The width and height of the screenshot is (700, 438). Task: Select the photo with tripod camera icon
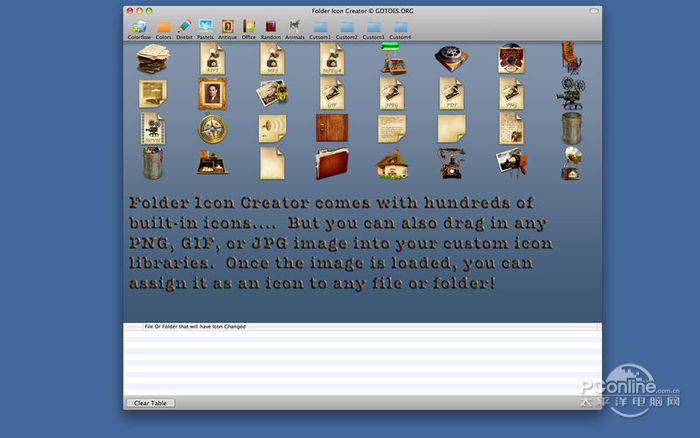pyautogui.click(x=511, y=163)
